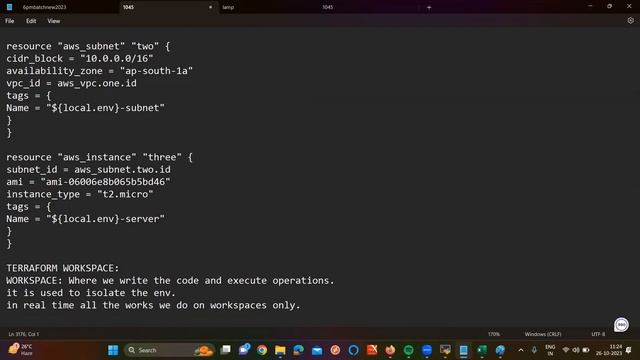This screenshot has height=360, width=640.
Task: Open Microsoft Teams chat from taskbar
Action: pos(244,350)
